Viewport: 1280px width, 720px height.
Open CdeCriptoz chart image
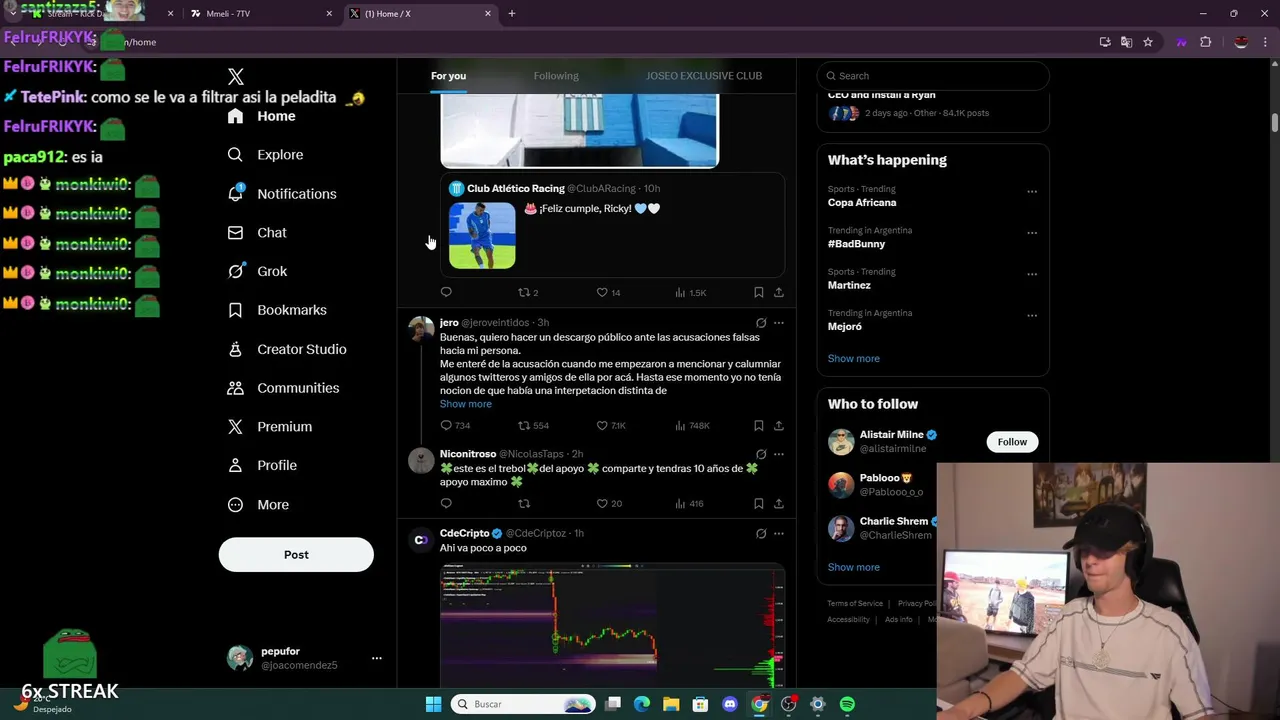(612, 626)
